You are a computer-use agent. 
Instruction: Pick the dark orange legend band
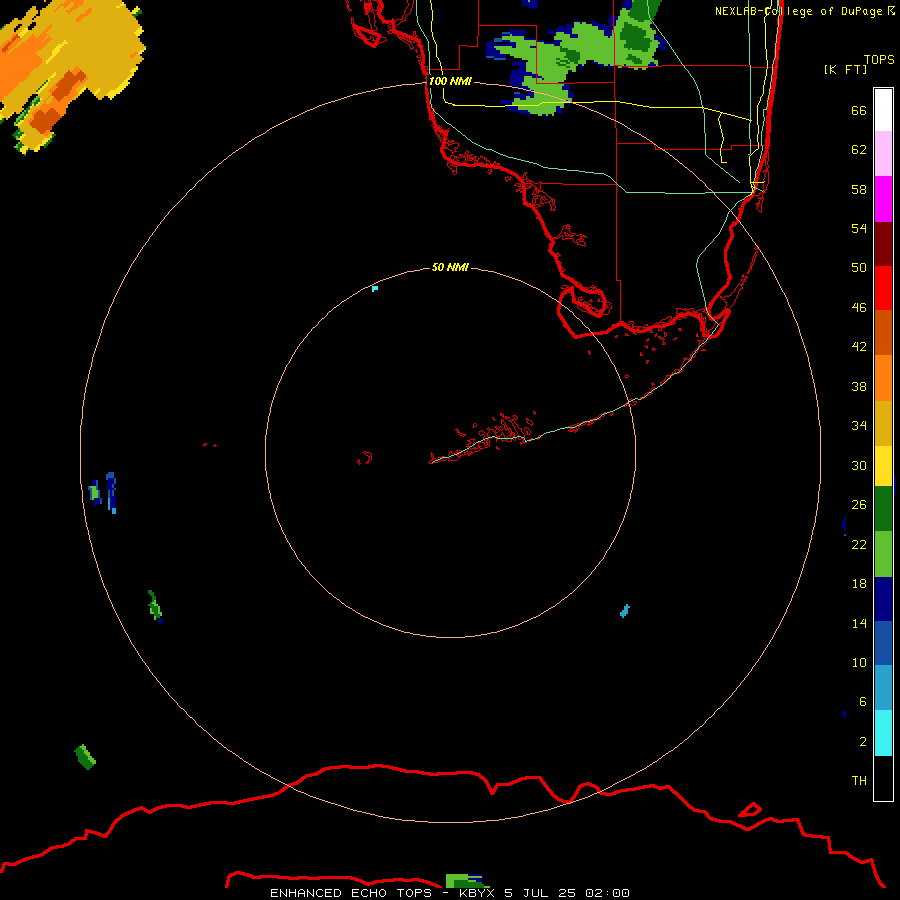click(883, 332)
